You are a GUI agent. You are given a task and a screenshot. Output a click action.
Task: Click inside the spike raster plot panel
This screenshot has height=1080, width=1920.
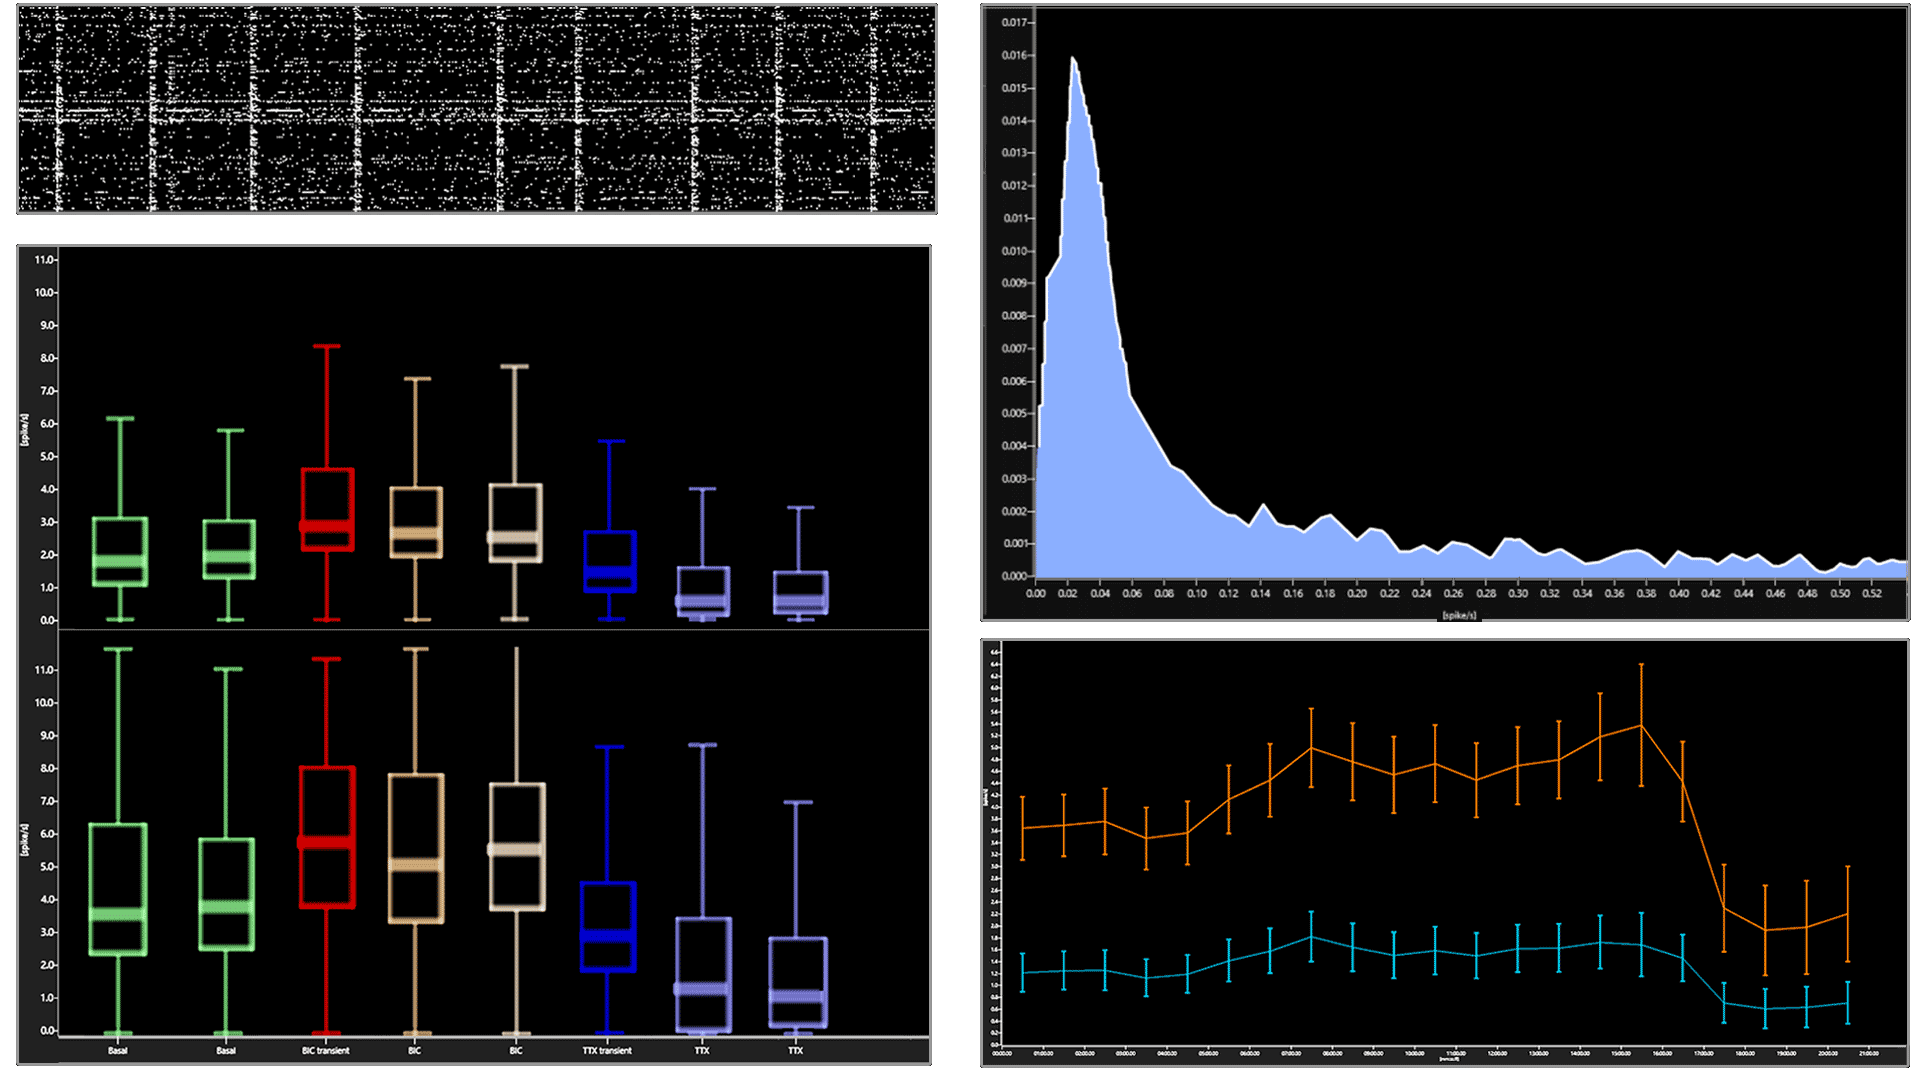477,108
